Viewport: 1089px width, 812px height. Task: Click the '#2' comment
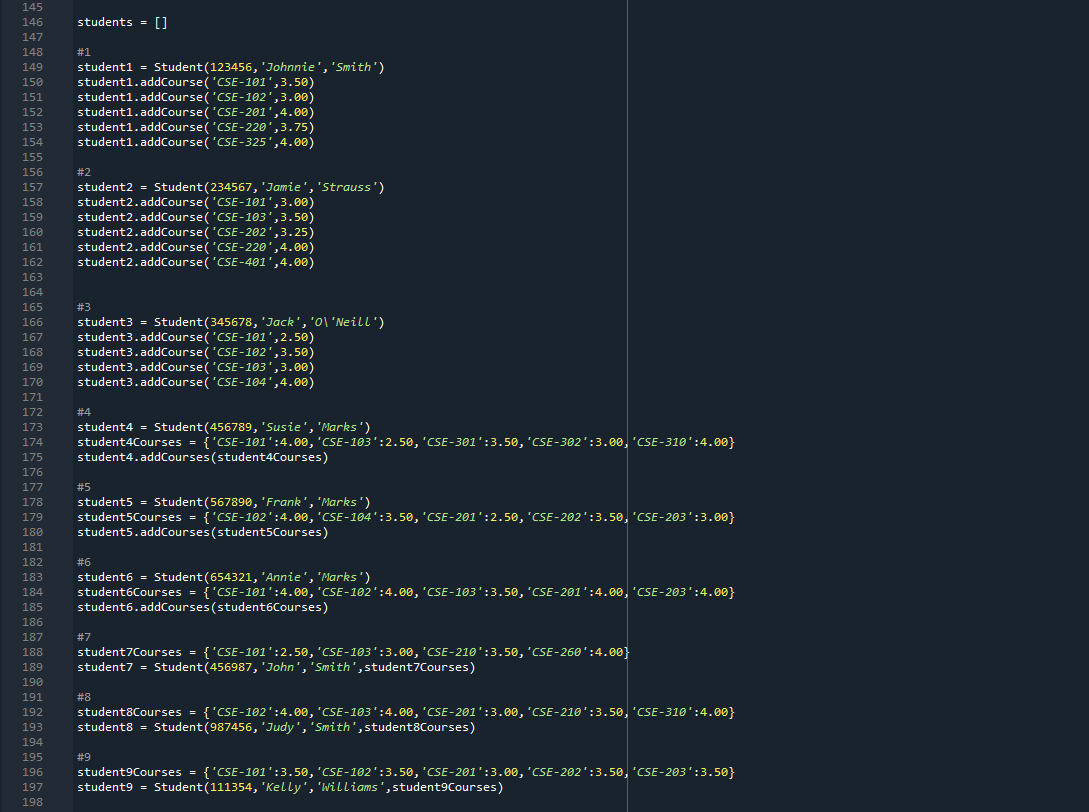[84, 172]
